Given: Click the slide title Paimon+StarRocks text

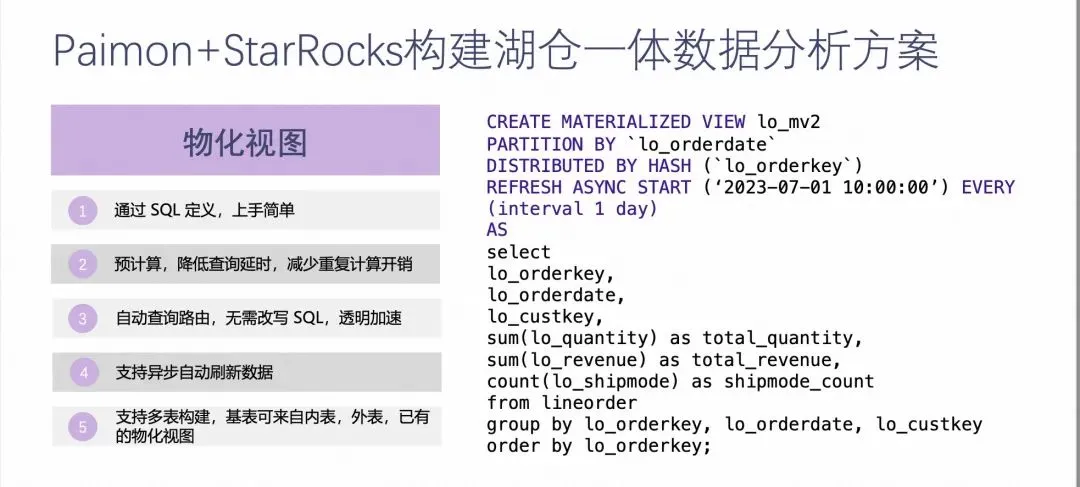Looking at the screenshot, I should 229,50.
